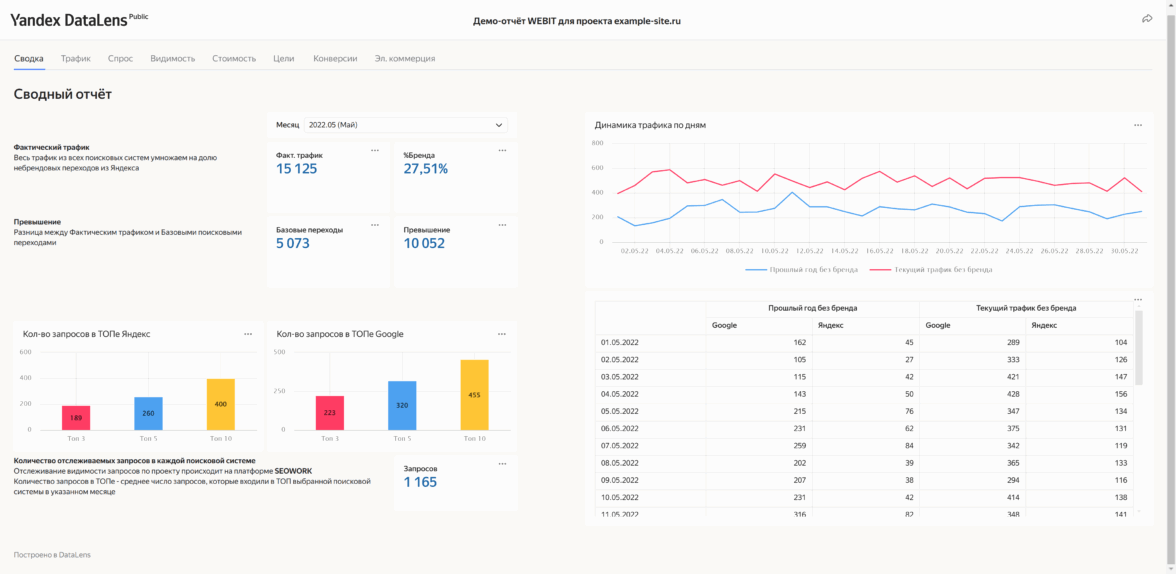The width and height of the screenshot is (1176, 574).
Task: Click the share arrow icon in header
Action: click(1147, 19)
